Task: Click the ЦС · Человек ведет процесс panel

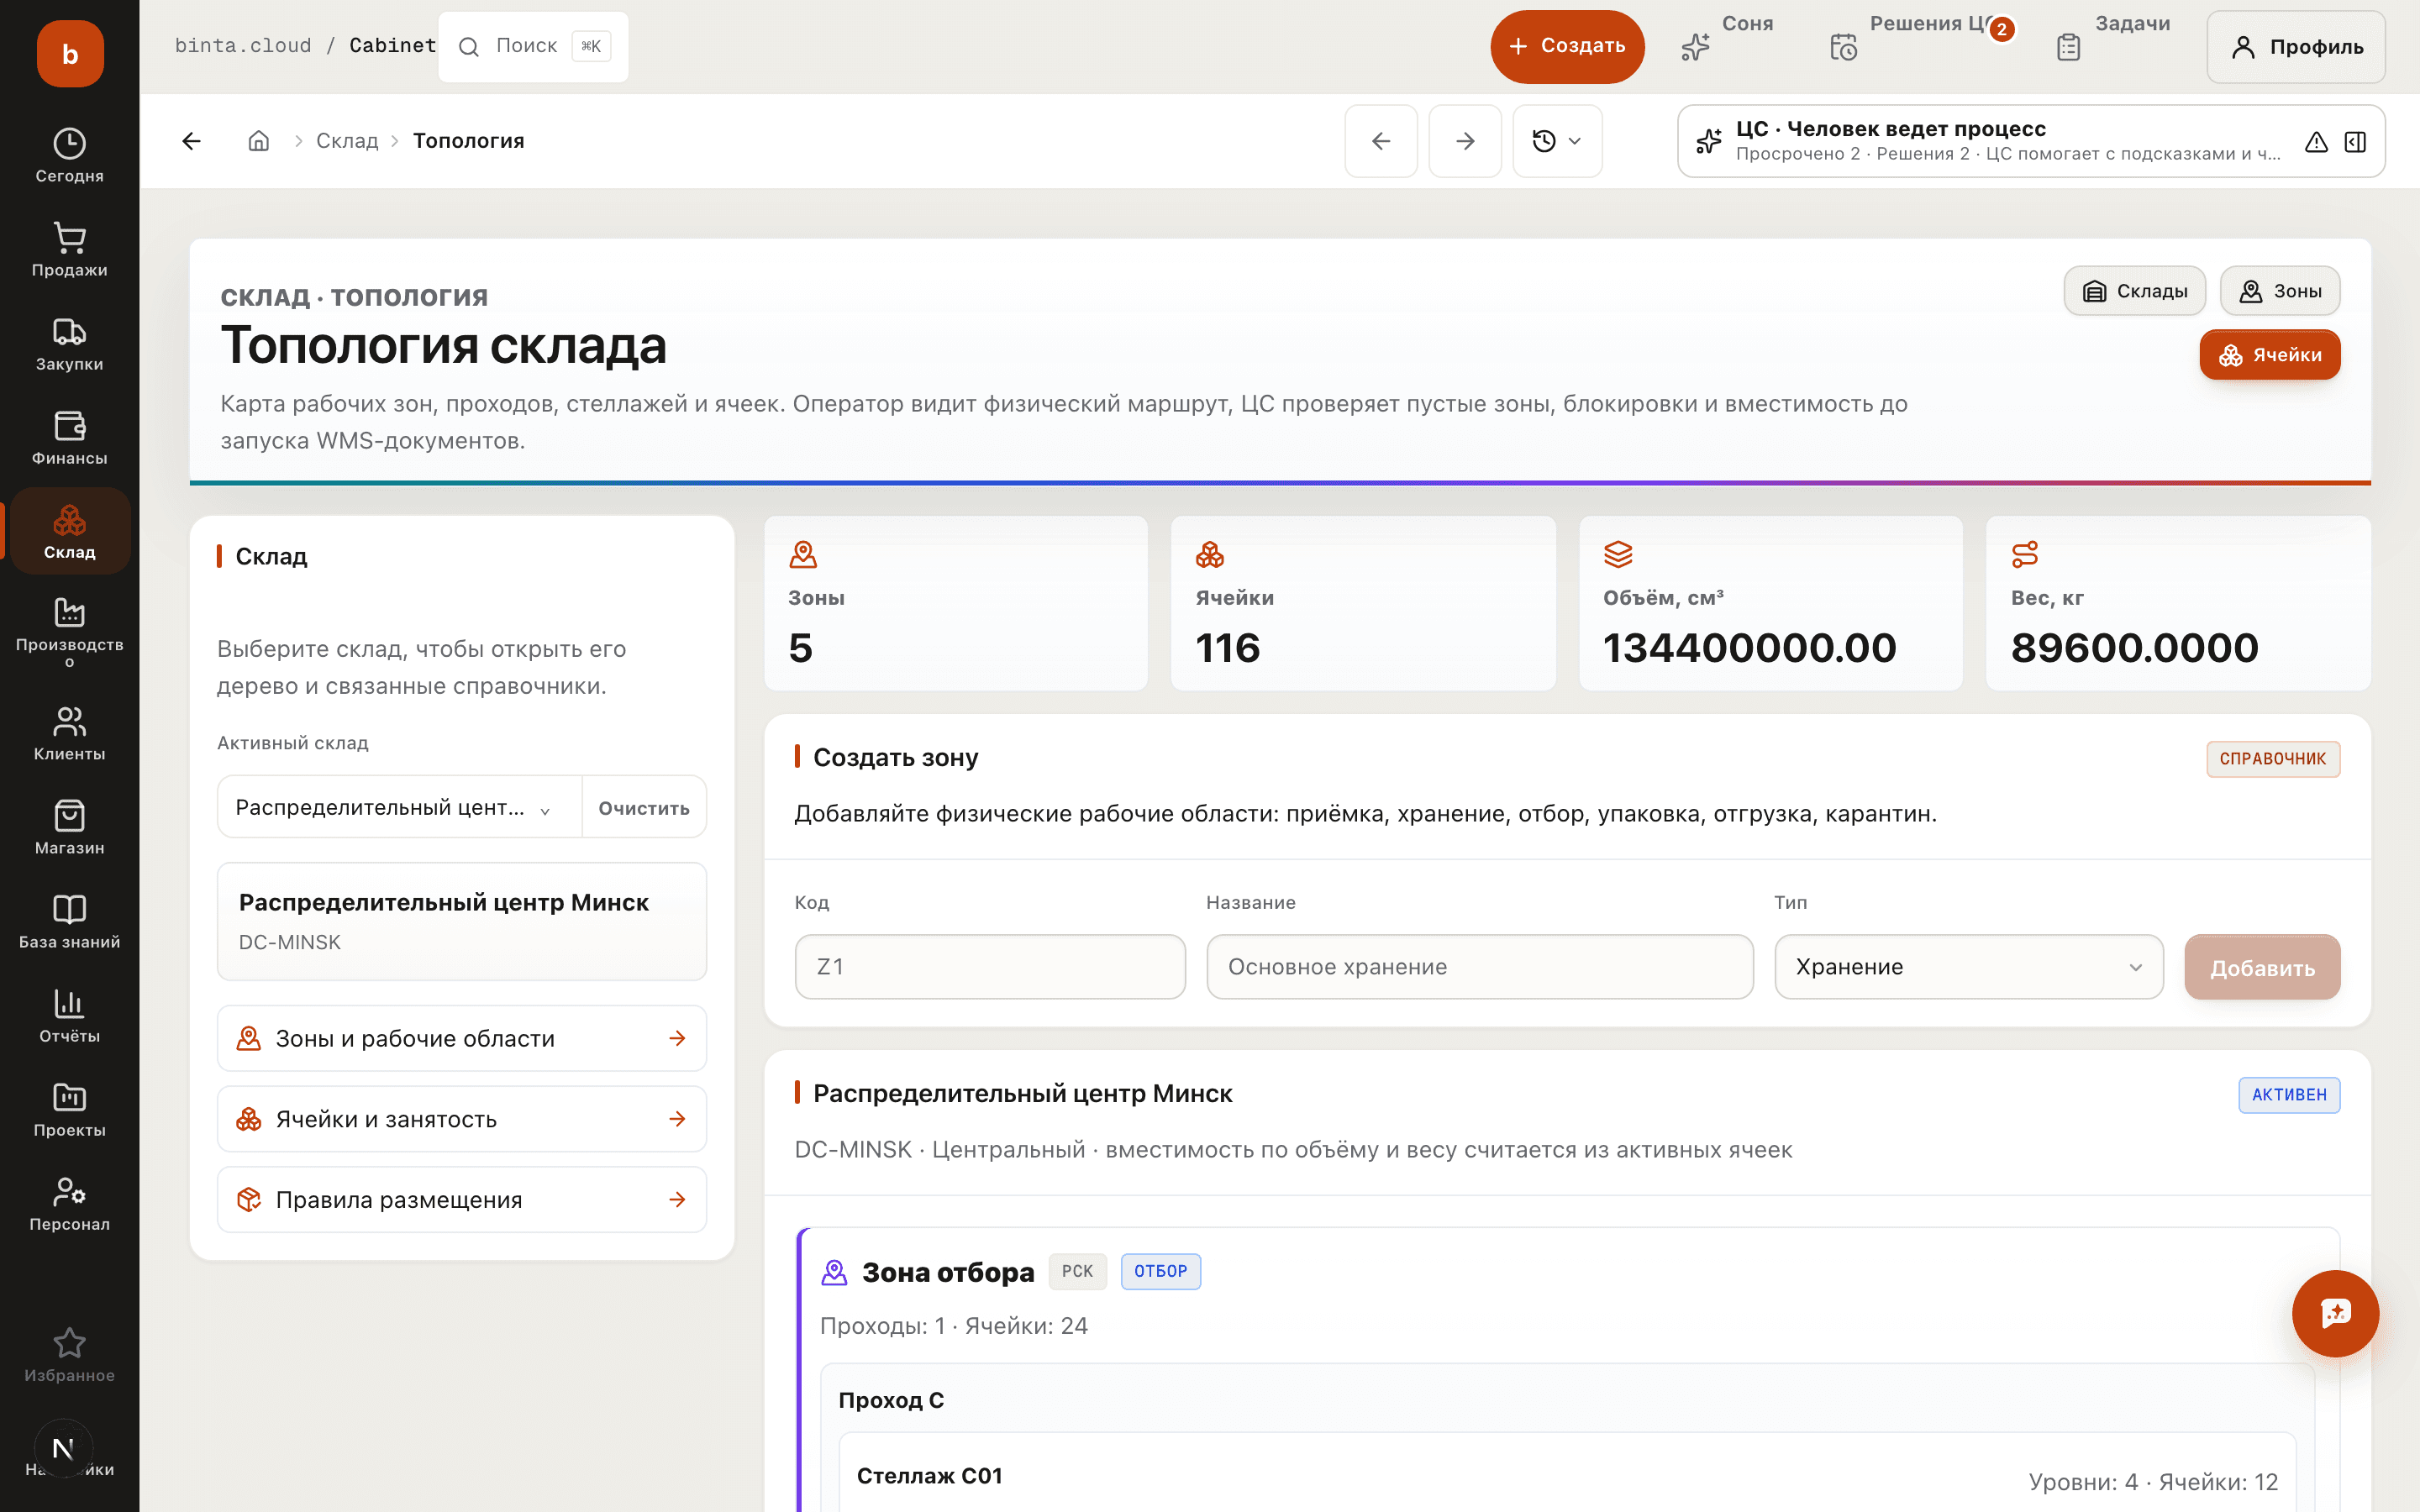Action: point(2030,141)
